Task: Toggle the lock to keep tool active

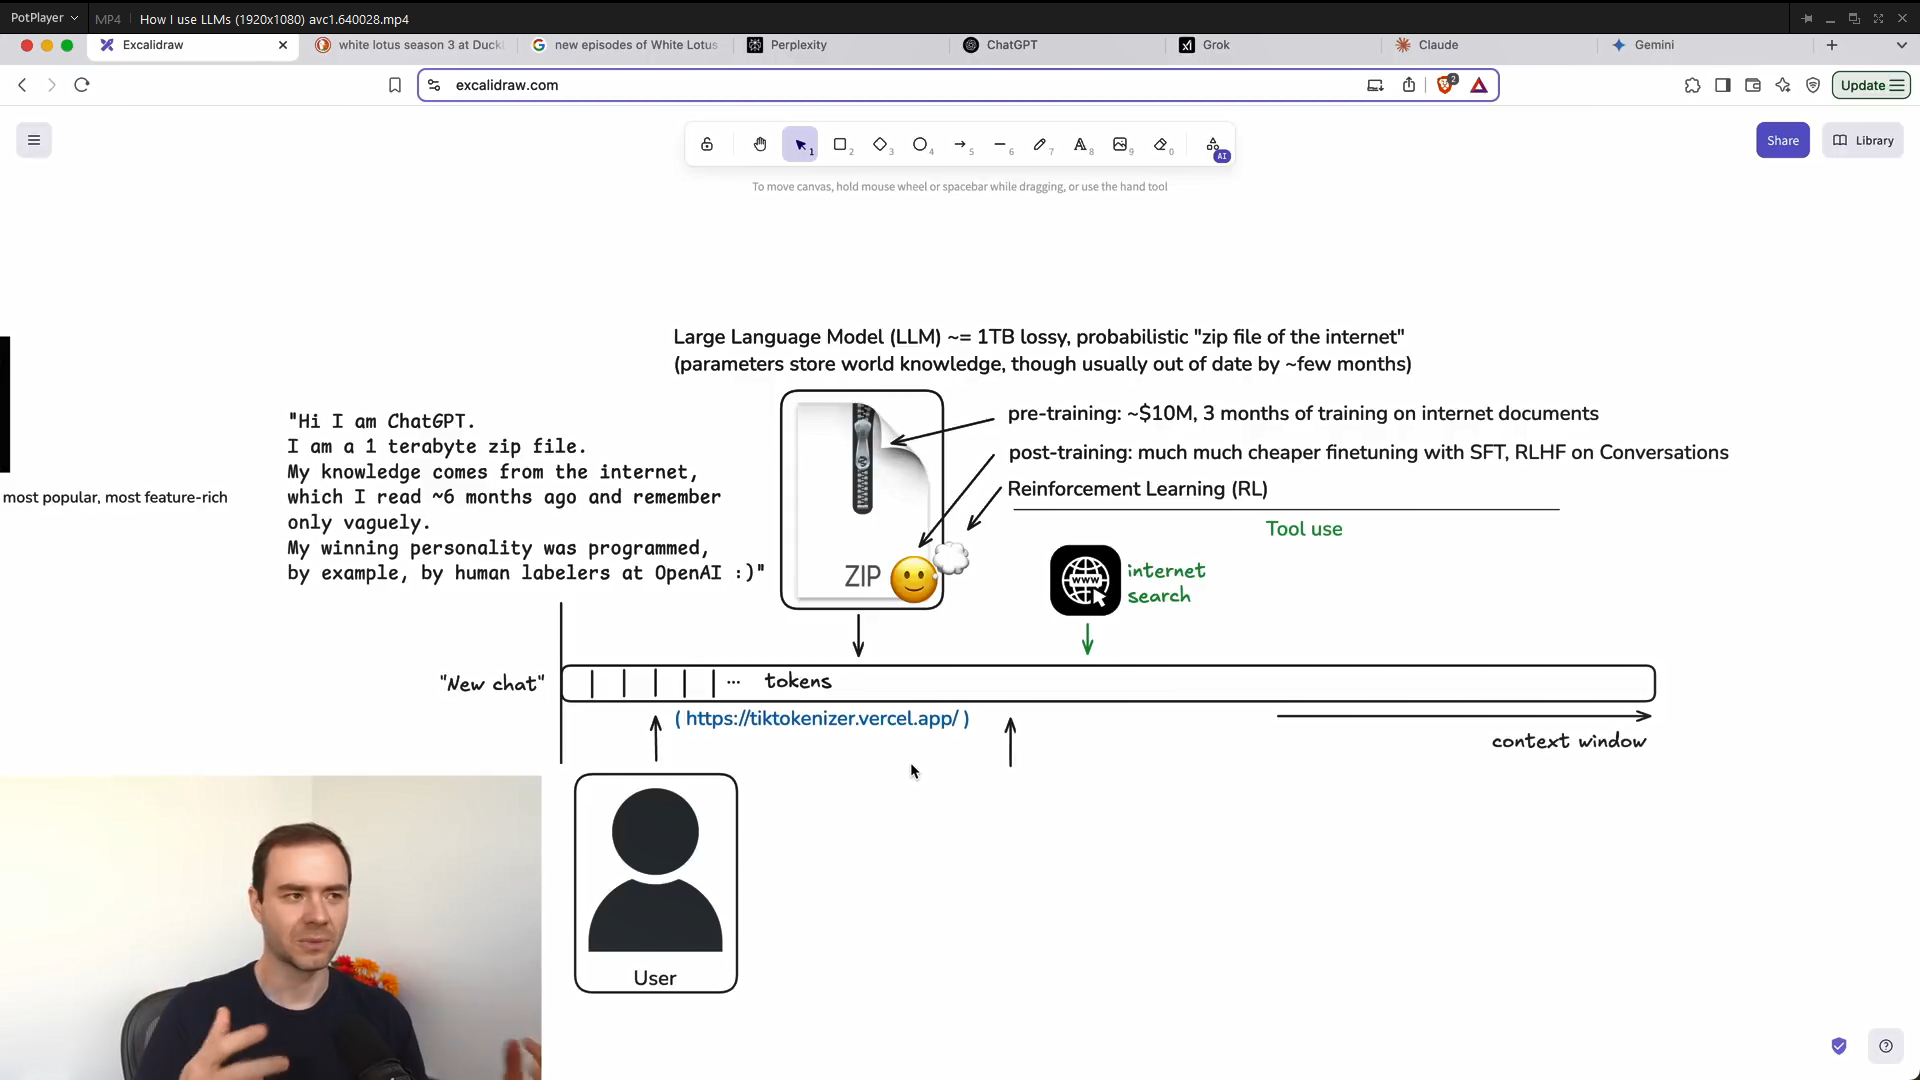Action: click(707, 144)
